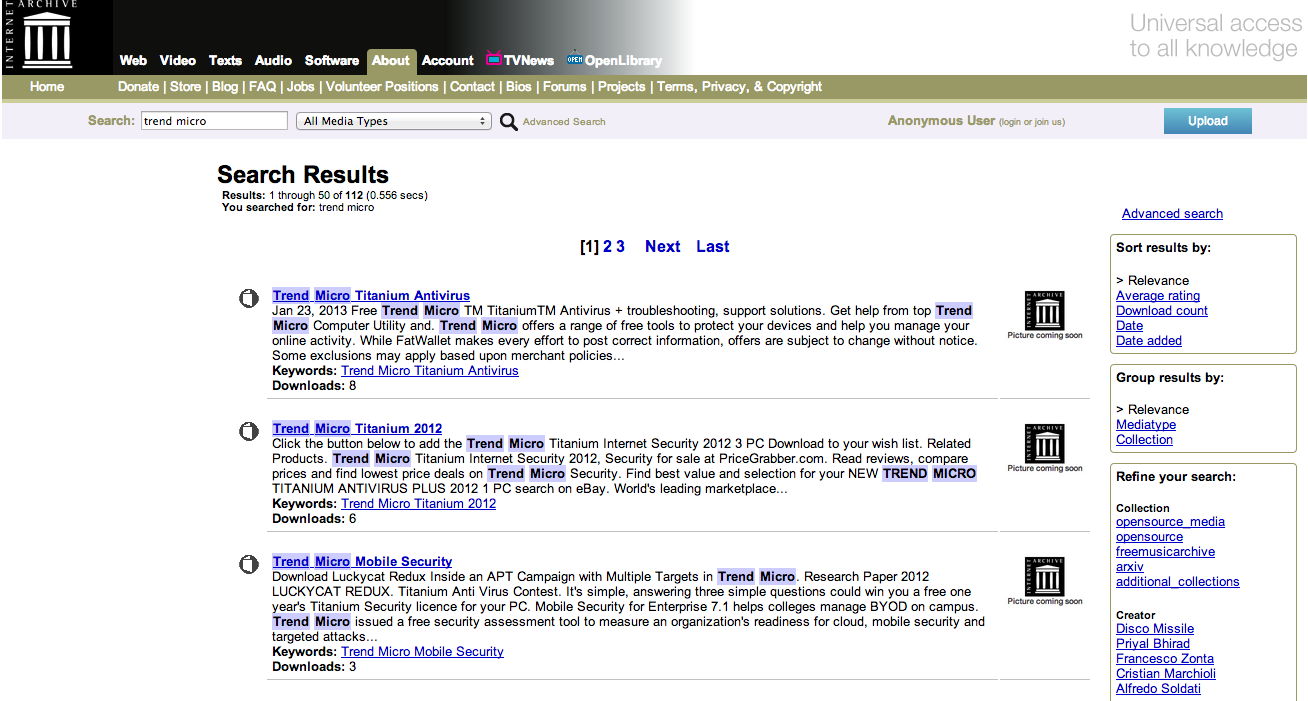The image size is (1308, 701).
Task: Go to Home in the sub-navigation bar
Action: point(47,87)
